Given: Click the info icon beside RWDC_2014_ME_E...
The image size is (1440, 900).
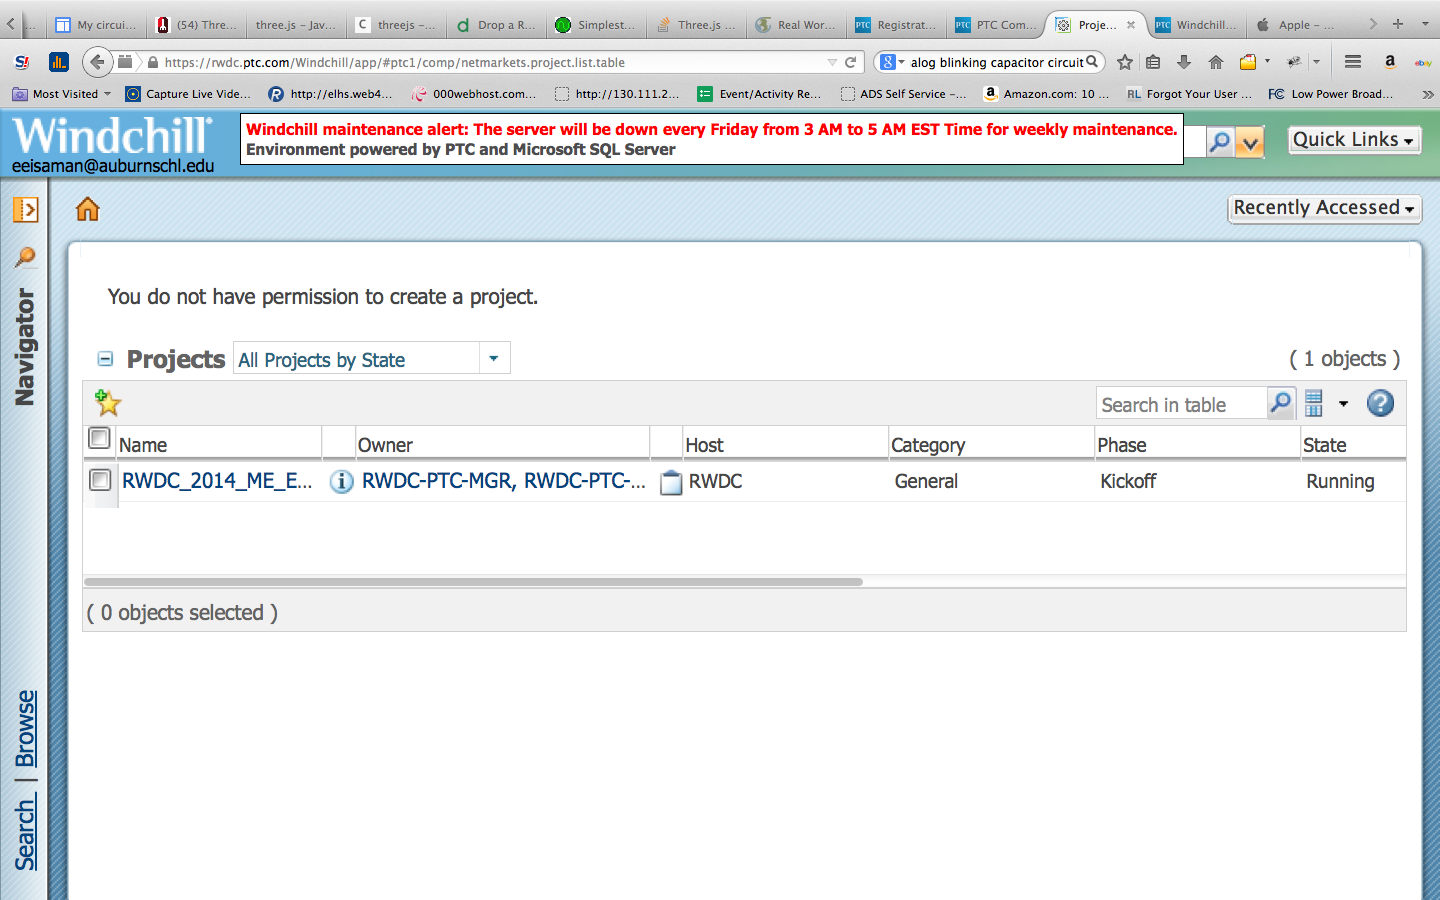Looking at the screenshot, I should [x=342, y=482].
